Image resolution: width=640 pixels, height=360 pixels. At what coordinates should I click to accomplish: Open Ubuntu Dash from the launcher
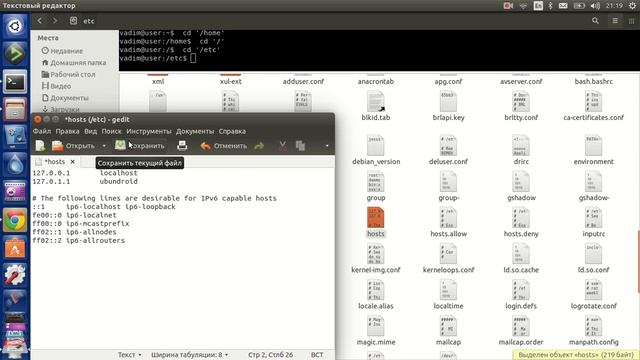click(15, 27)
